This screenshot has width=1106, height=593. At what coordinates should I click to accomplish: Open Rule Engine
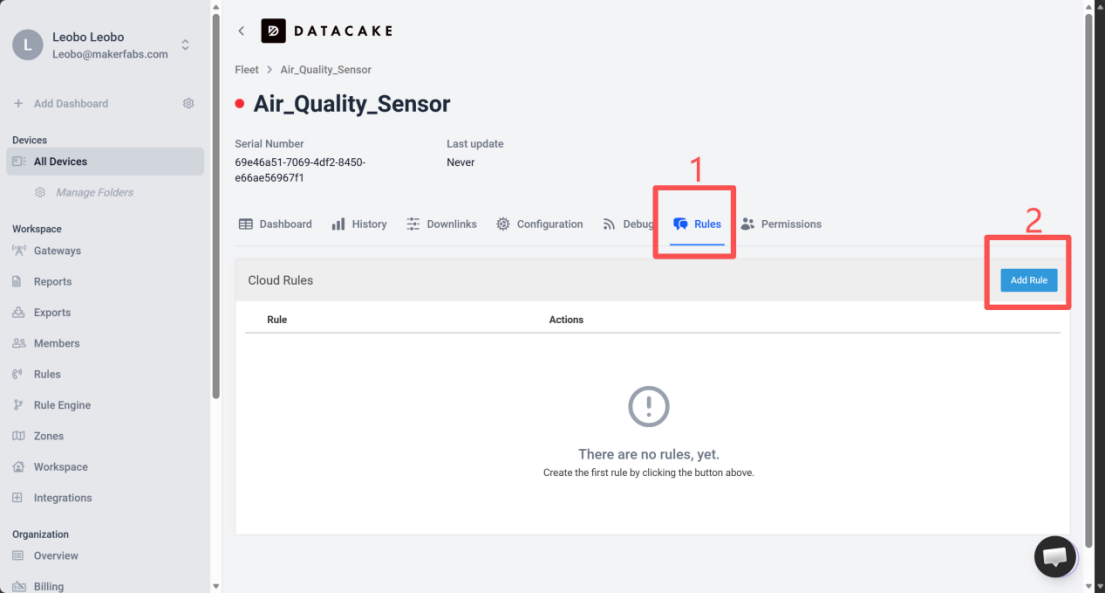click(62, 405)
